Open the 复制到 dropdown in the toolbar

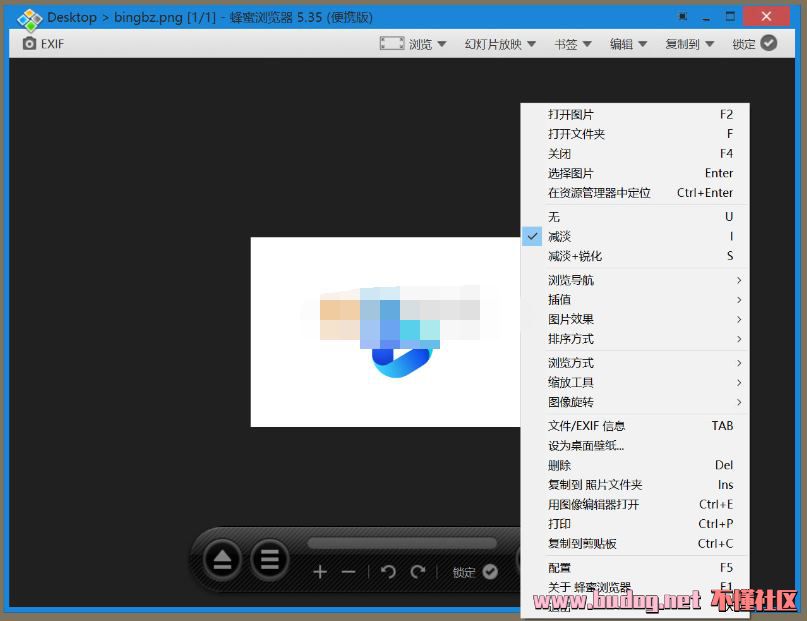tap(690, 44)
